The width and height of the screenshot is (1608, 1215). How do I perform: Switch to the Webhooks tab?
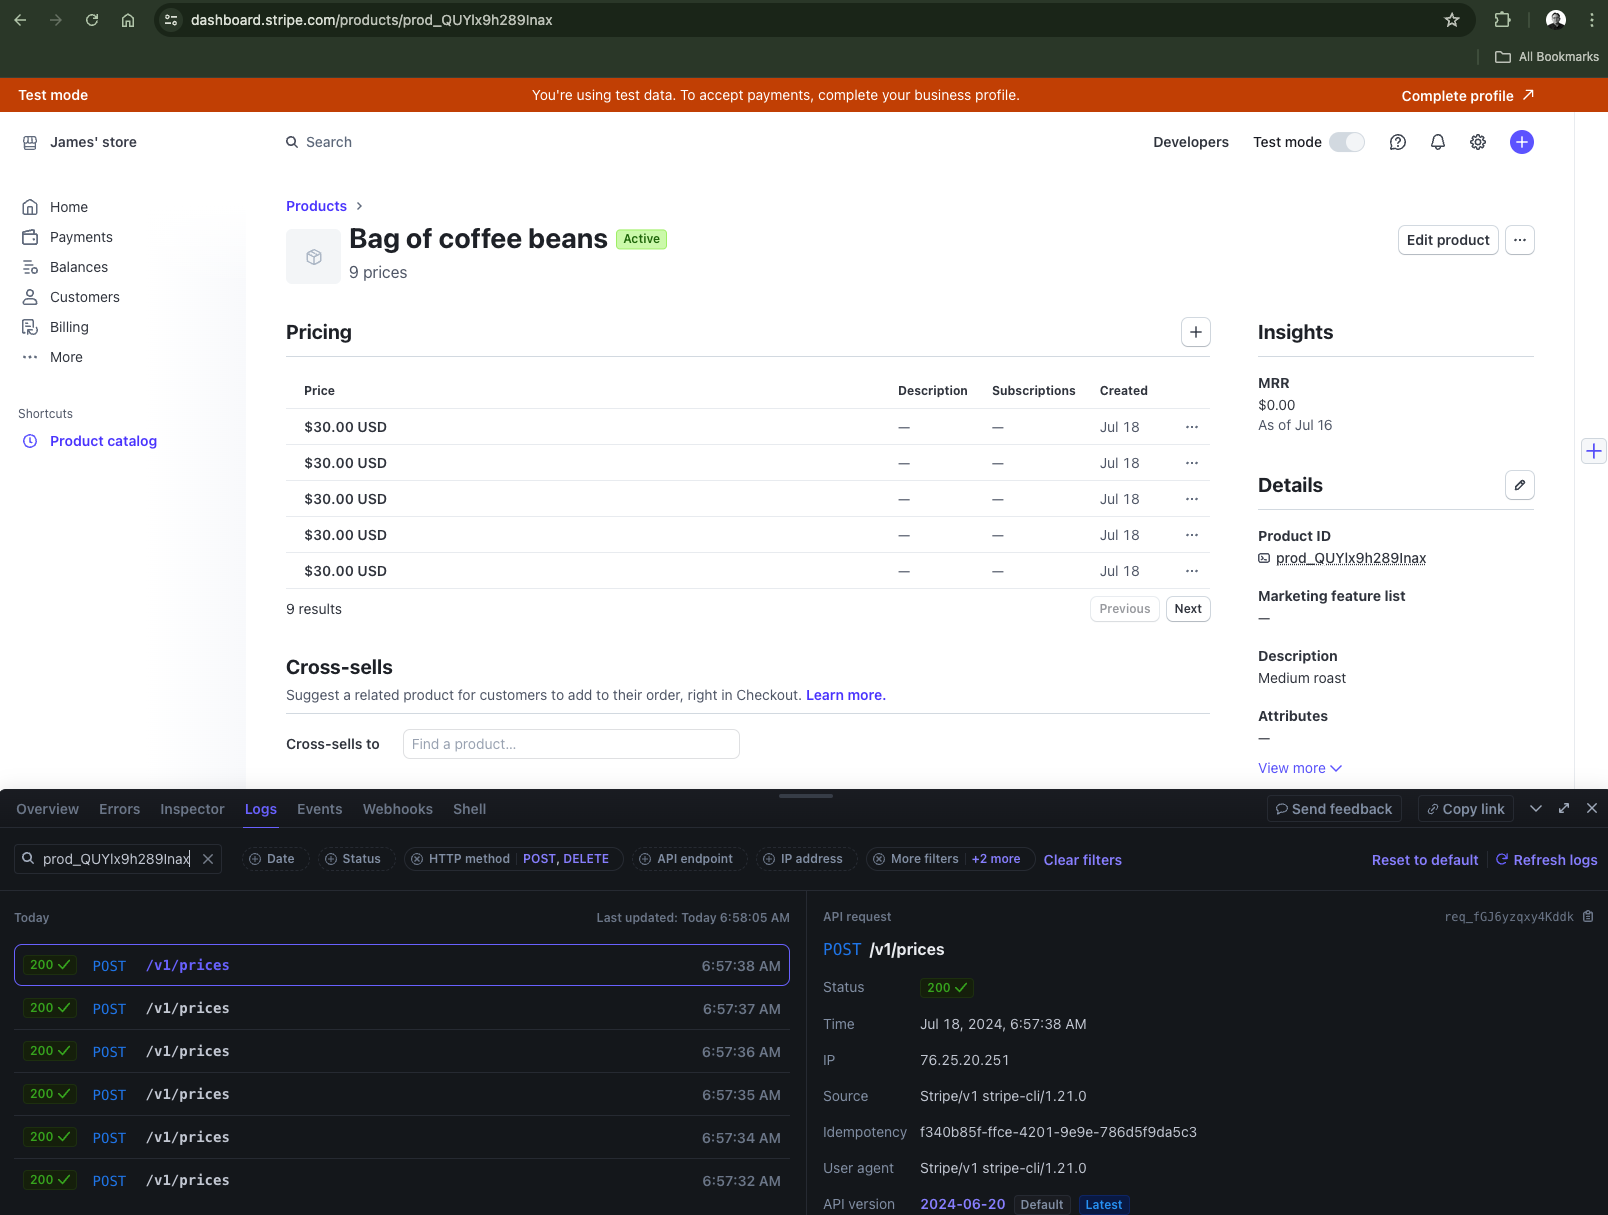pyautogui.click(x=398, y=809)
